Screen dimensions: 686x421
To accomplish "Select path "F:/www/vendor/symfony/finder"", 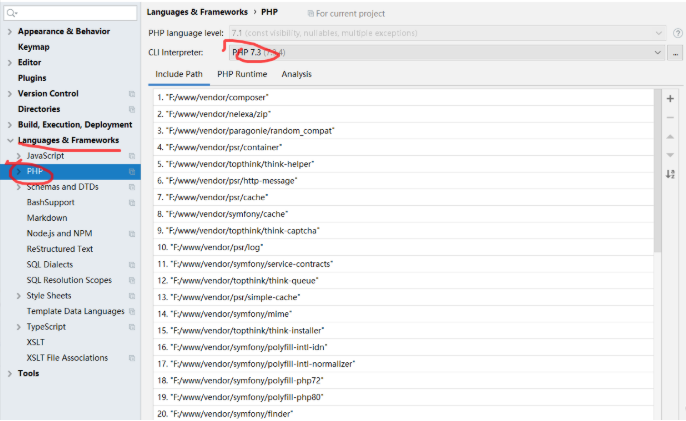I will tap(403, 414).
